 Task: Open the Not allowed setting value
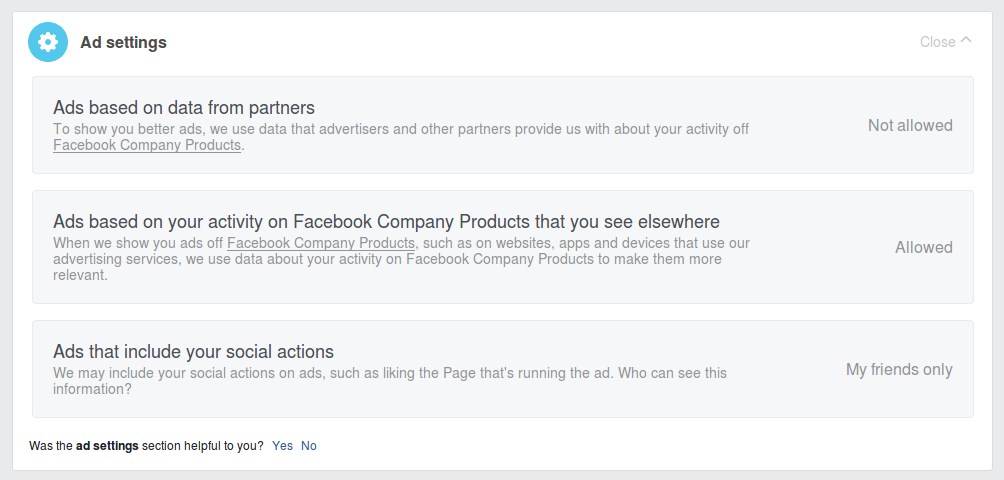[910, 125]
